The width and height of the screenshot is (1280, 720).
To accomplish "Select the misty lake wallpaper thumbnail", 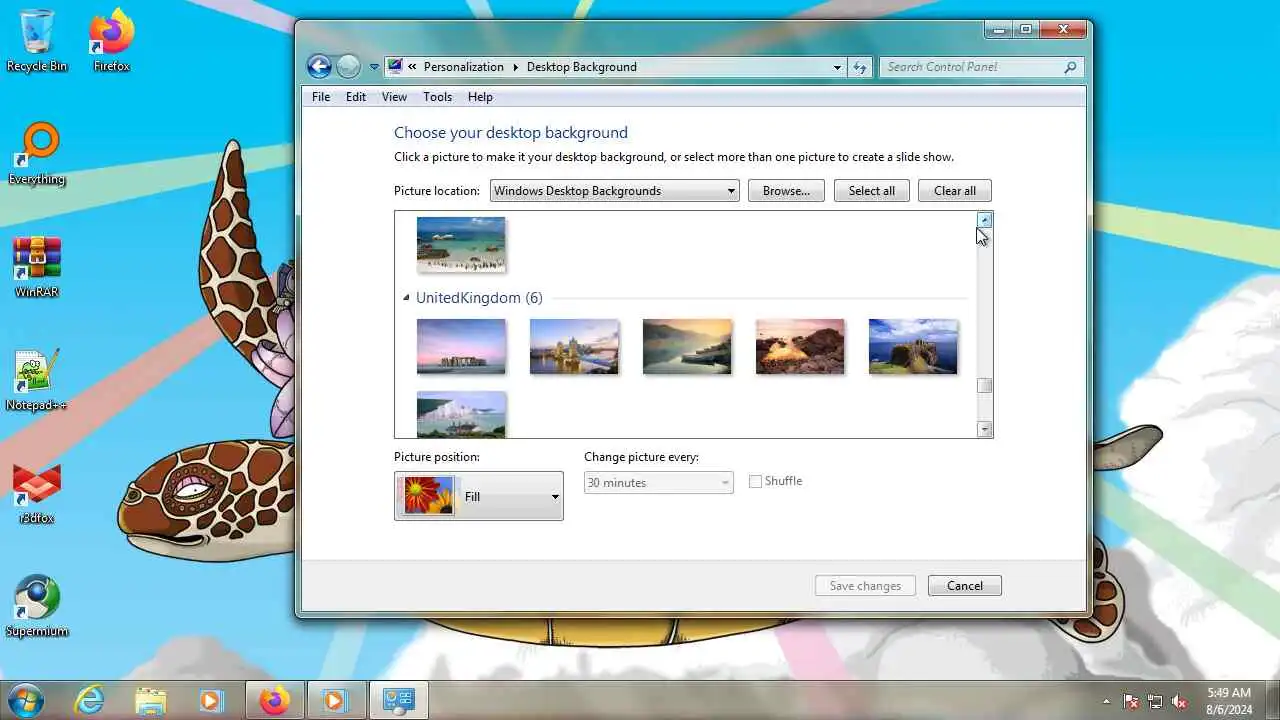I will click(687, 346).
